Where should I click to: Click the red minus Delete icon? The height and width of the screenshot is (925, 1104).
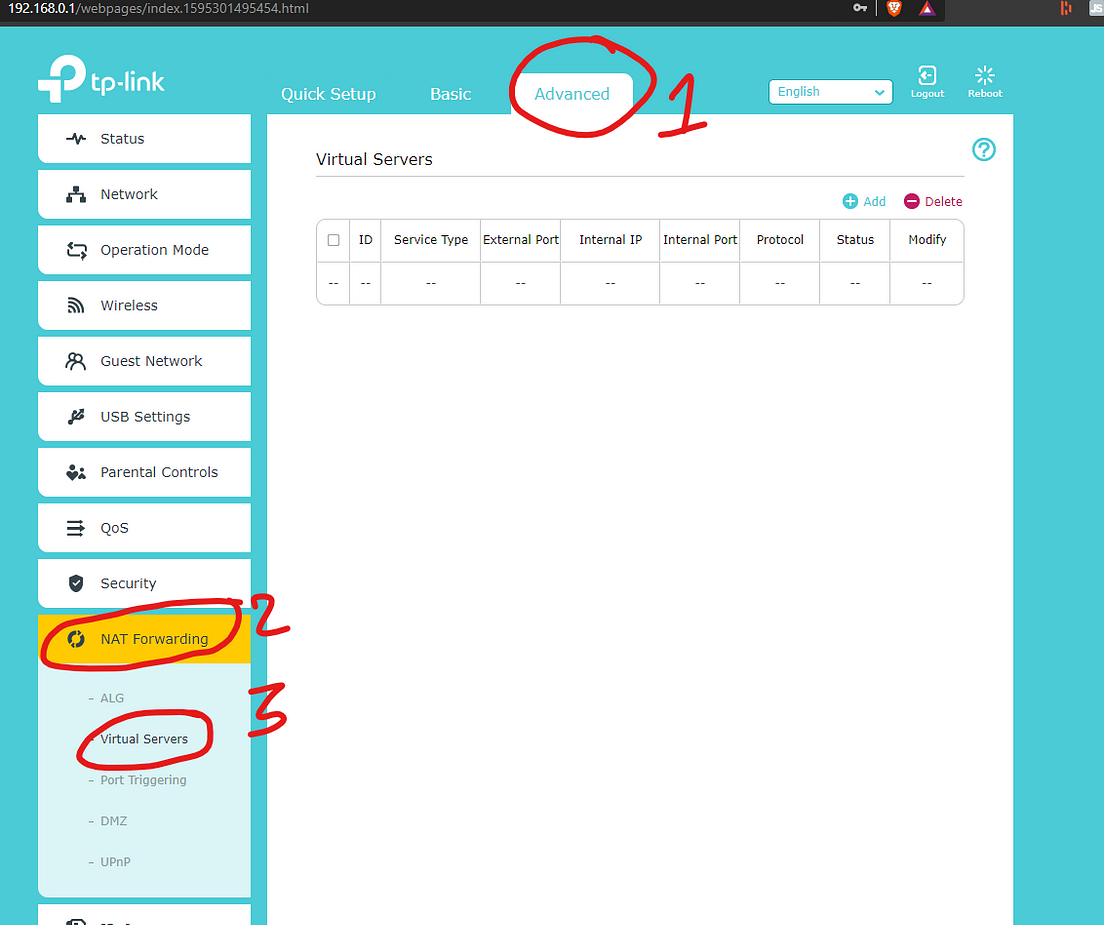tap(912, 201)
